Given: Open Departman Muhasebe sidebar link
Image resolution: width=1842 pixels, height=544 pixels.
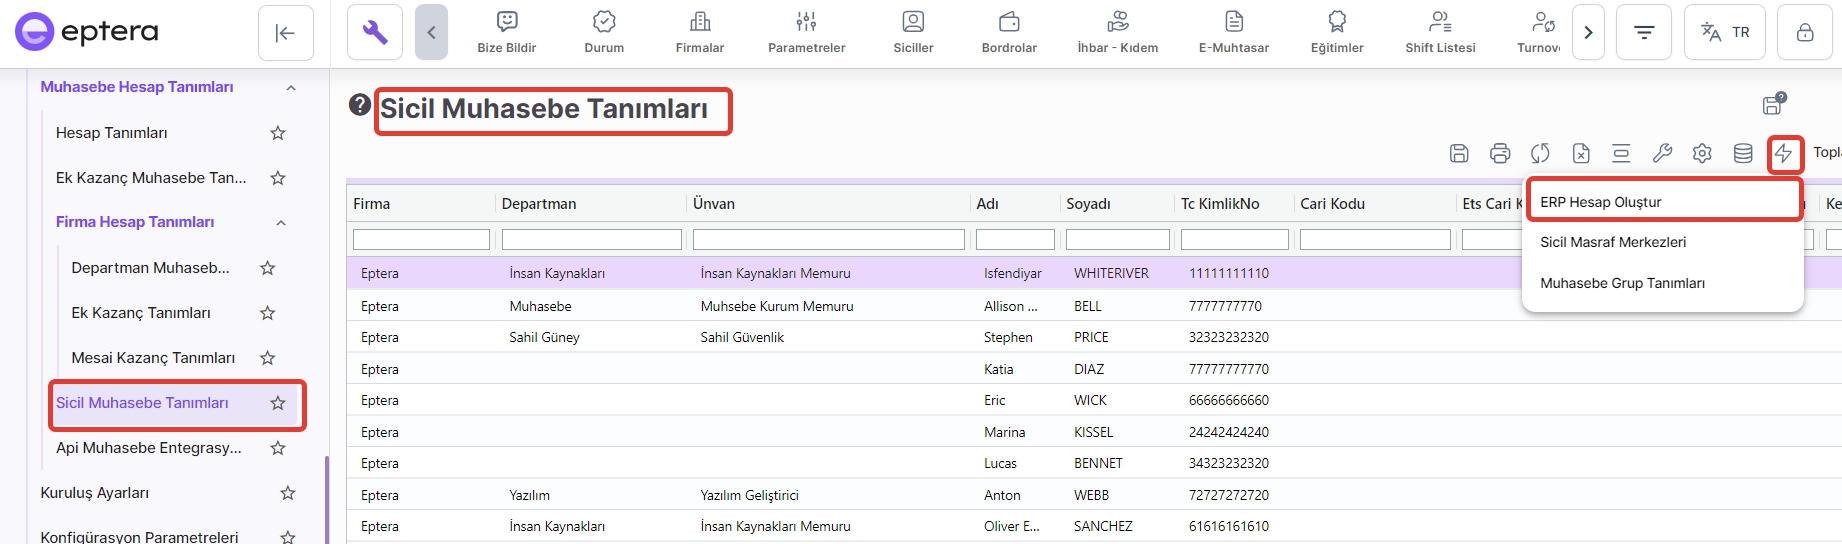Looking at the screenshot, I should coord(151,268).
